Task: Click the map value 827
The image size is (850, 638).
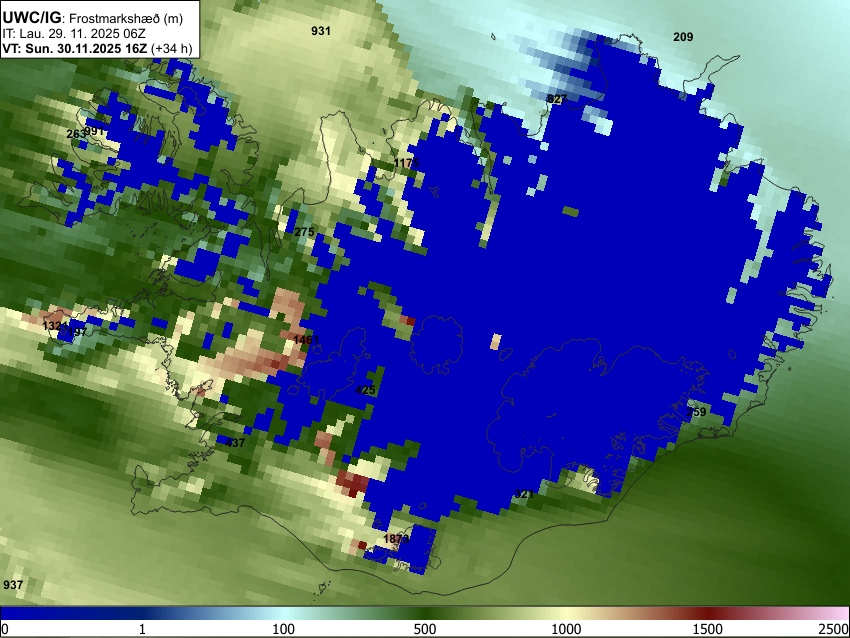Action: pyautogui.click(x=557, y=99)
